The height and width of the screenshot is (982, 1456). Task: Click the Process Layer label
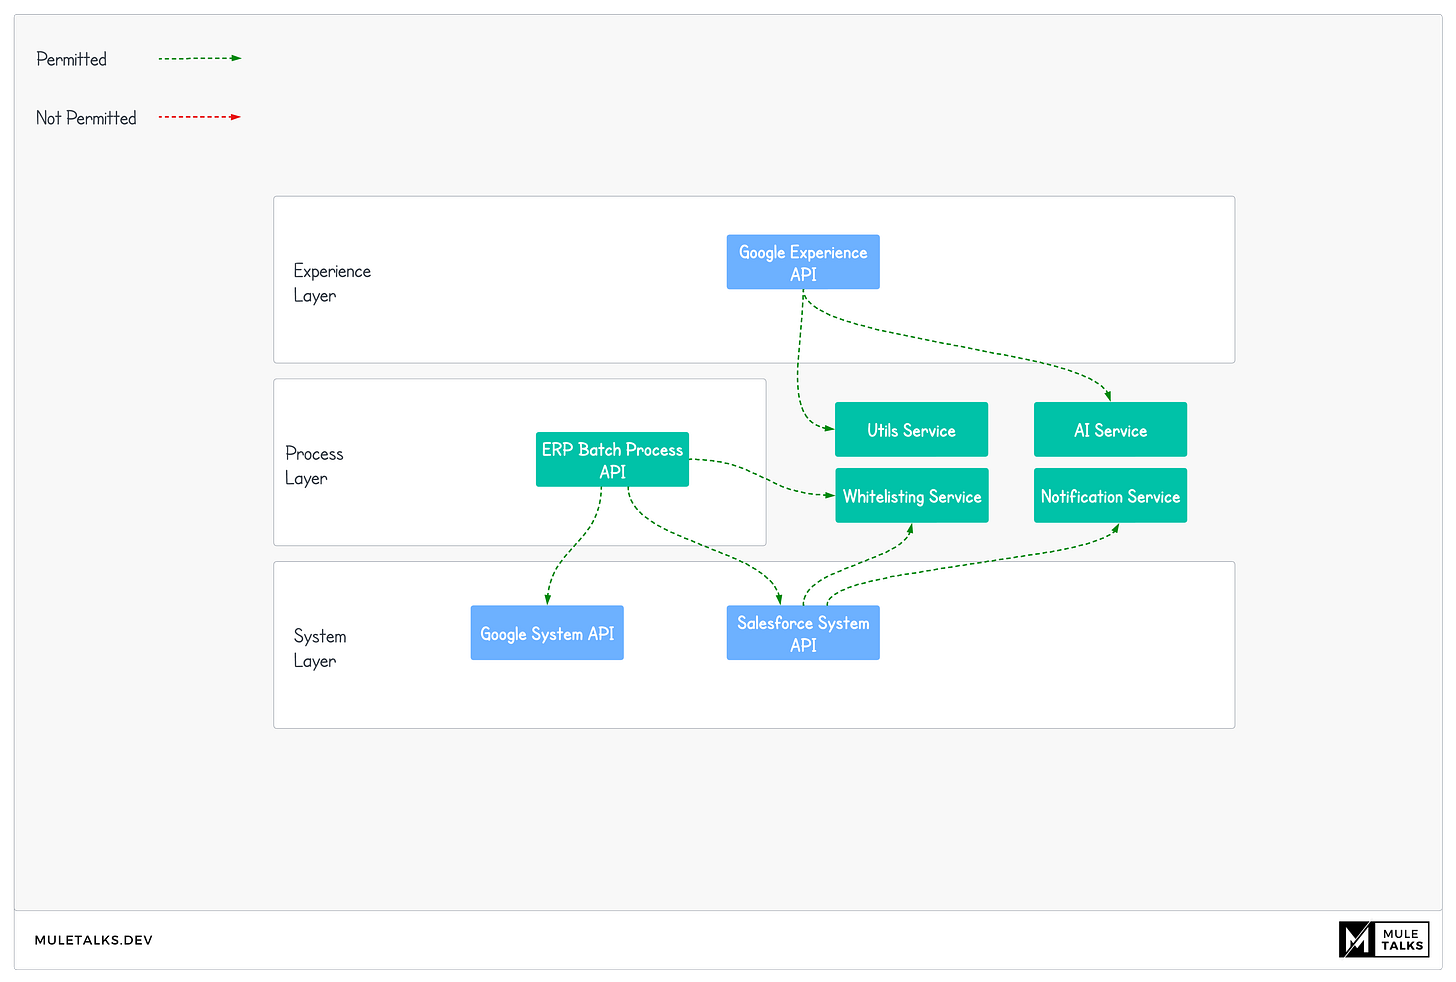pos(314,466)
